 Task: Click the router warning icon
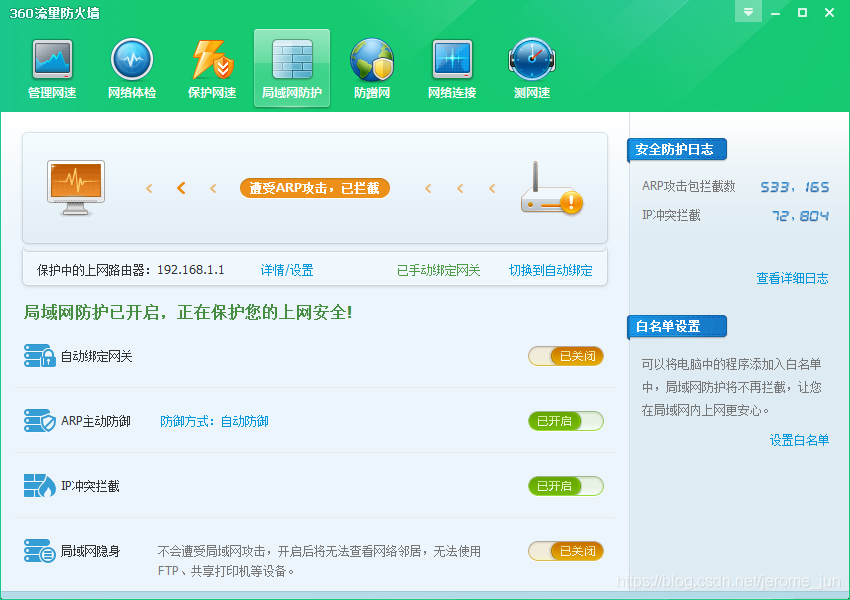[x=551, y=188]
